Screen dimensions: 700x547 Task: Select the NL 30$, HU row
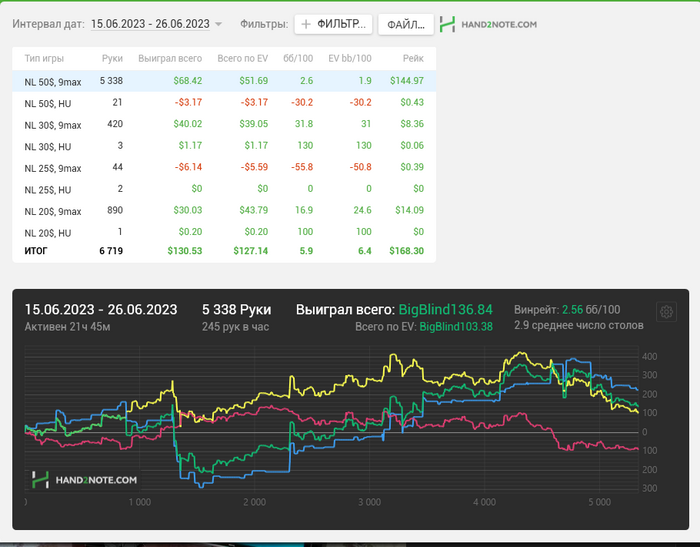(x=224, y=146)
